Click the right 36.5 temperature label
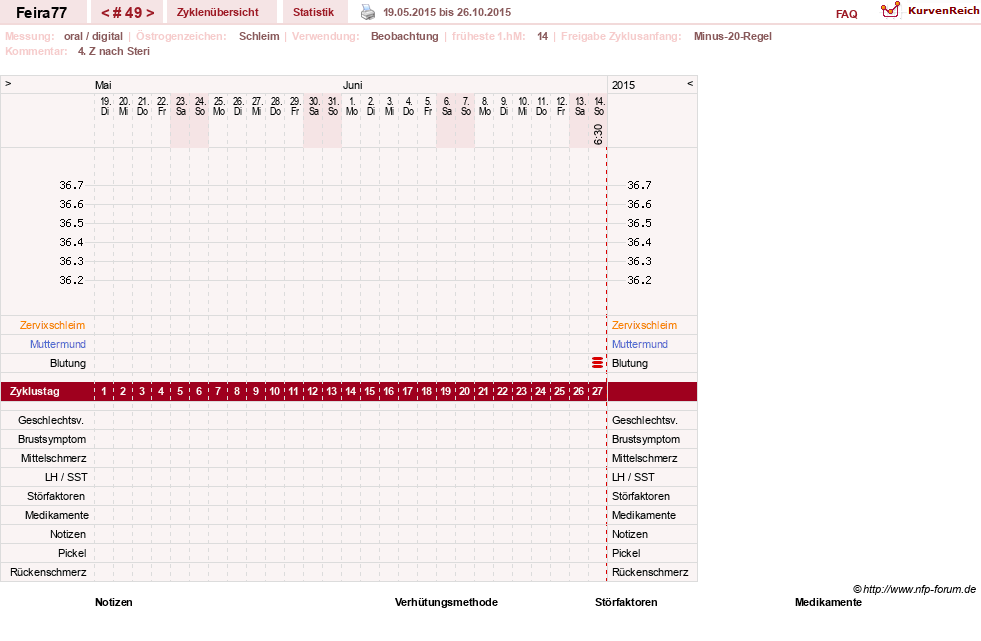 (x=639, y=223)
